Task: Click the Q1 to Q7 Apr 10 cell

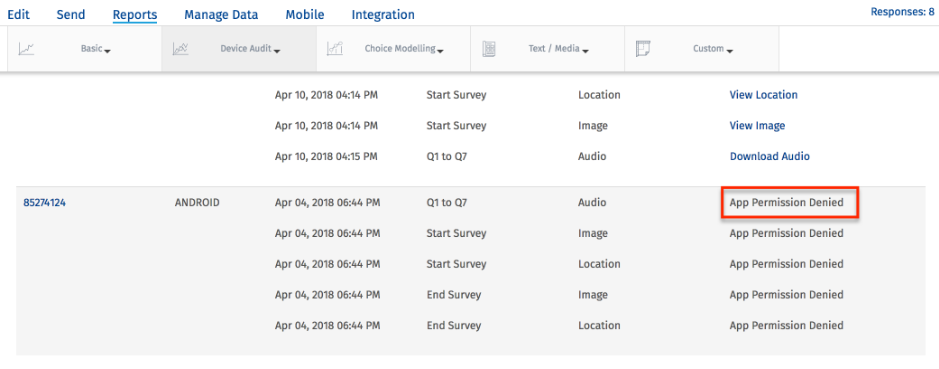Action: pyautogui.click(x=447, y=156)
